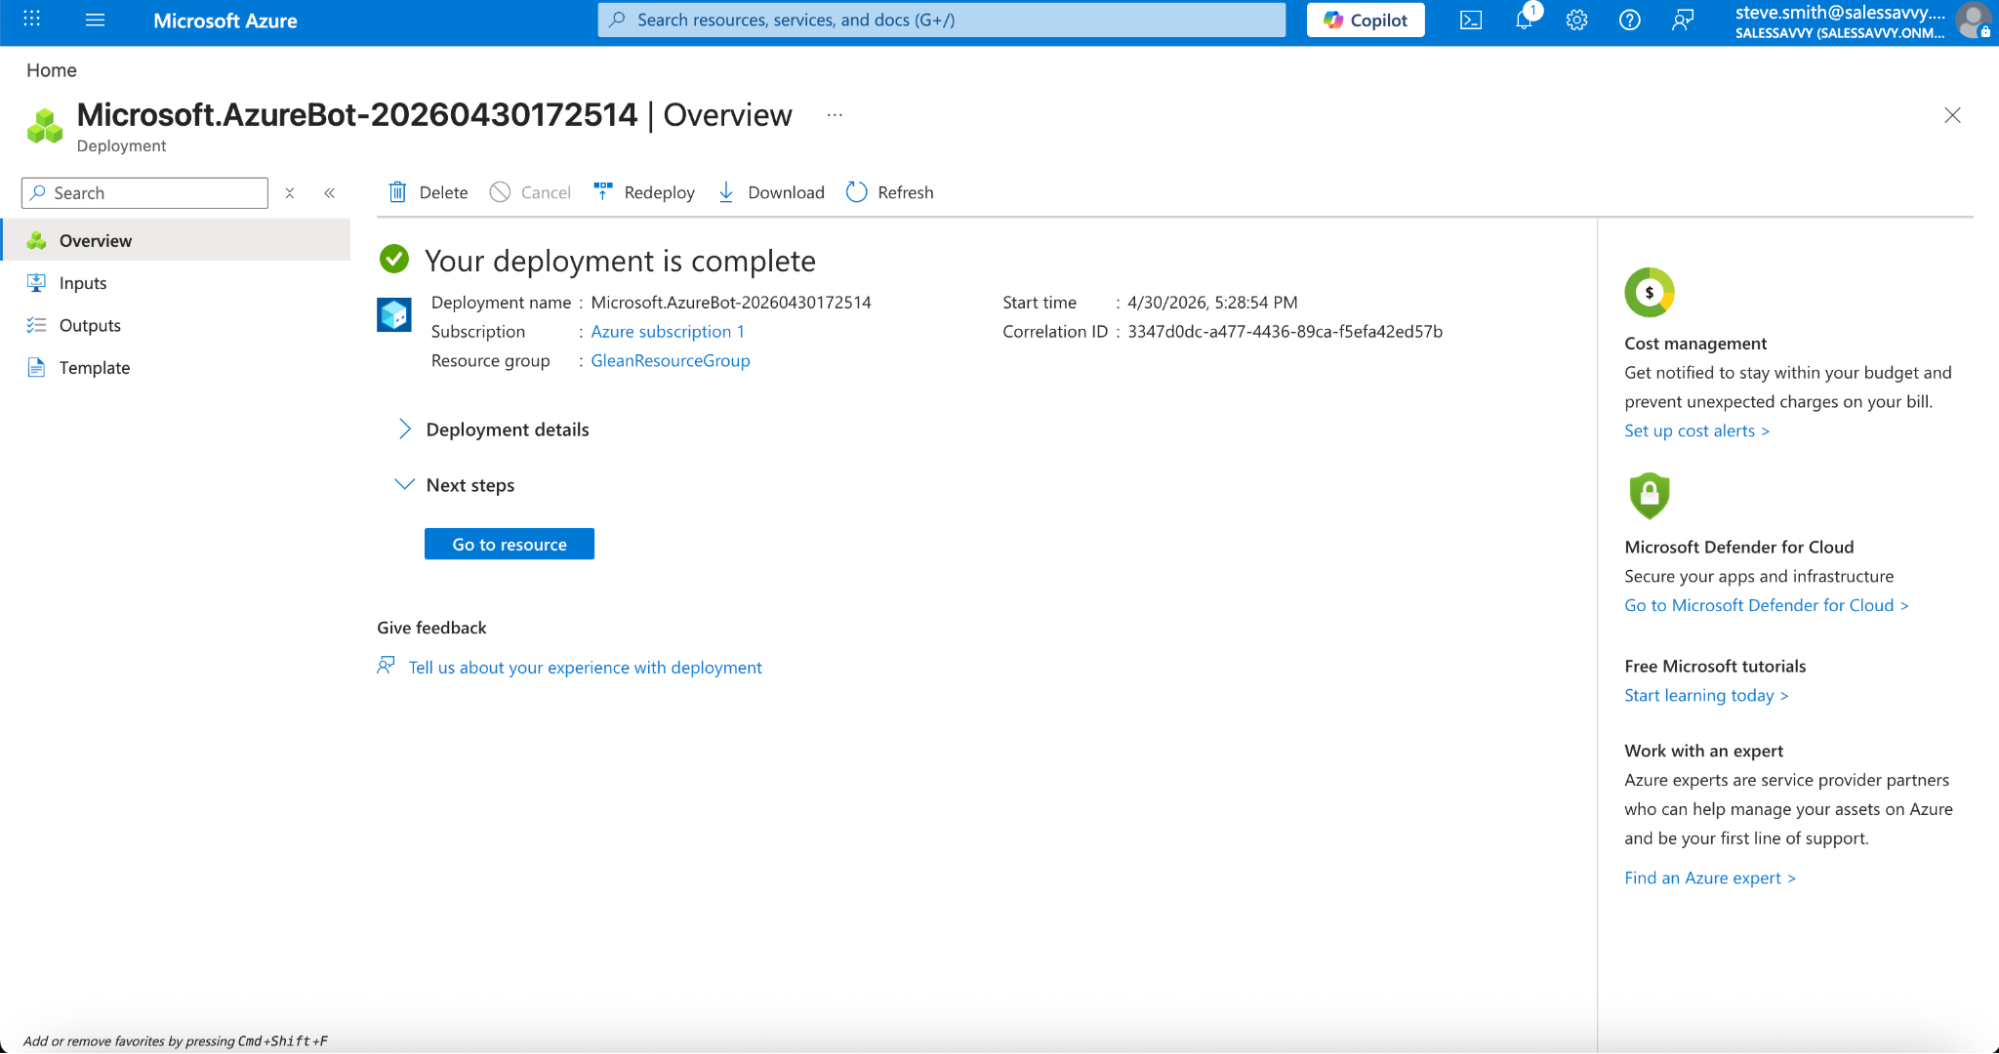Click the Refresh toolbar button
The height and width of the screenshot is (1054, 1999).
click(890, 192)
